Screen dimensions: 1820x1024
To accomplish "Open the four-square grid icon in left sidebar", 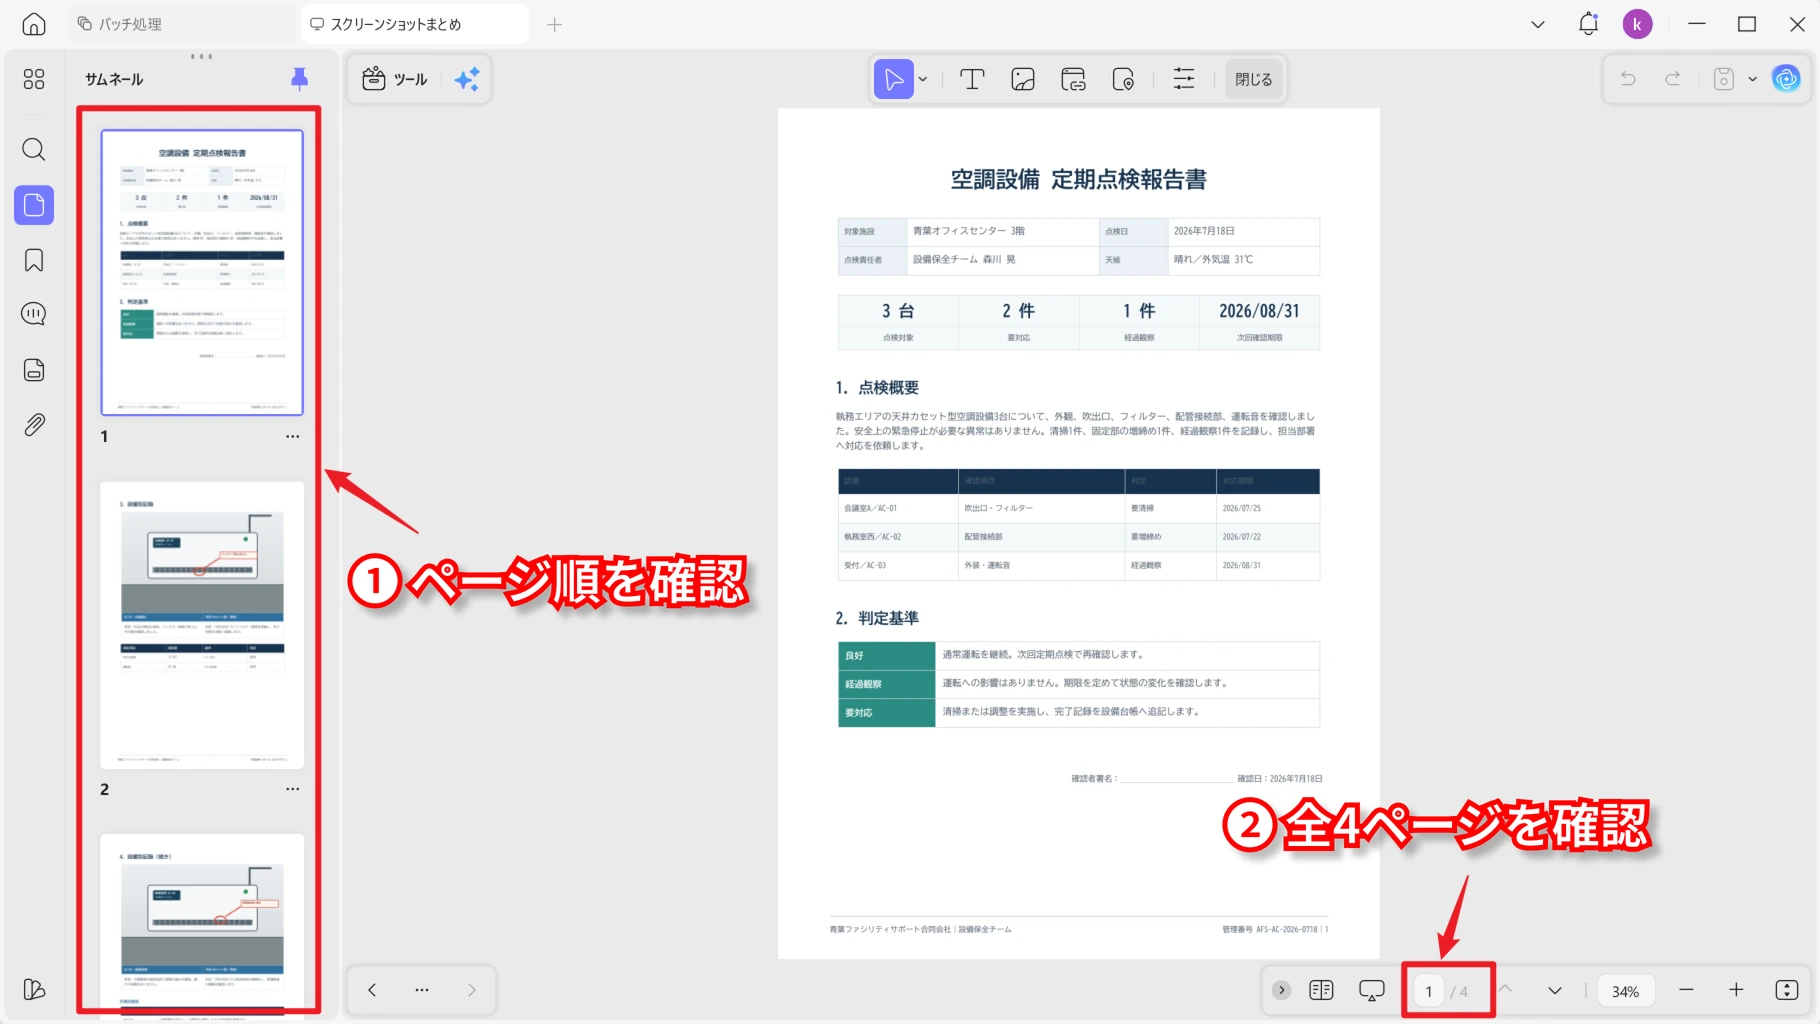I will click(34, 79).
